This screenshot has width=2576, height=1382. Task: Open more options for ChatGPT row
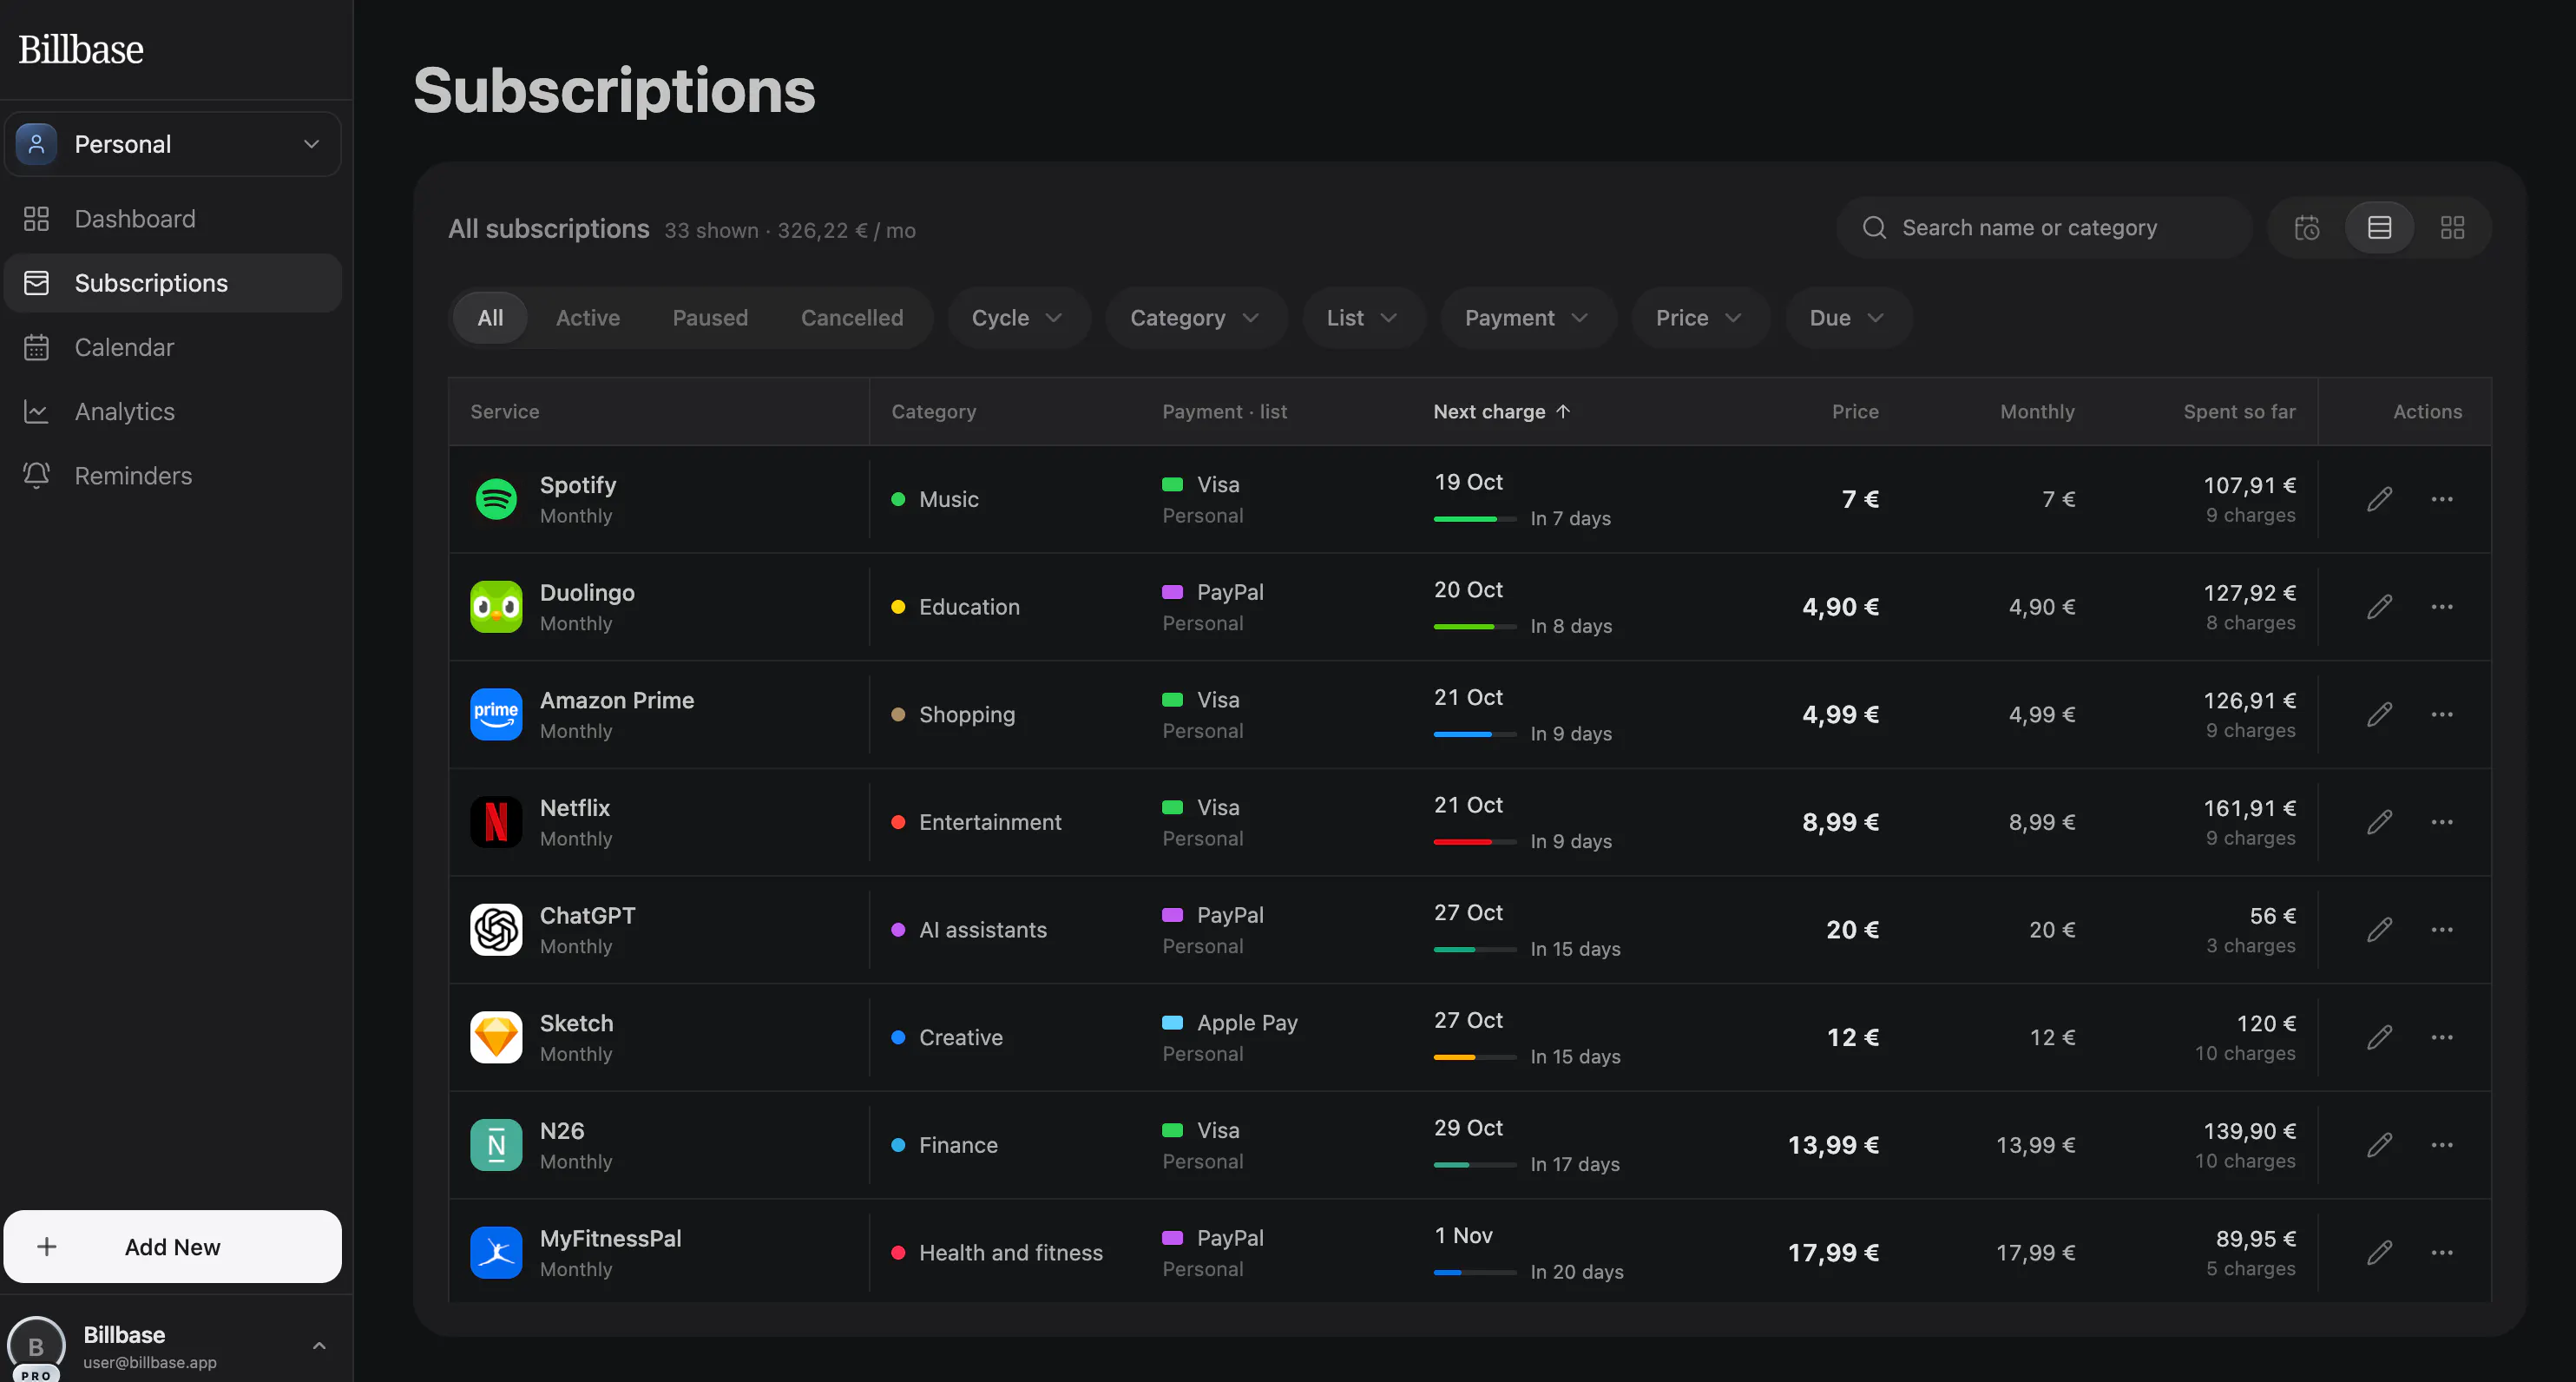2442,930
